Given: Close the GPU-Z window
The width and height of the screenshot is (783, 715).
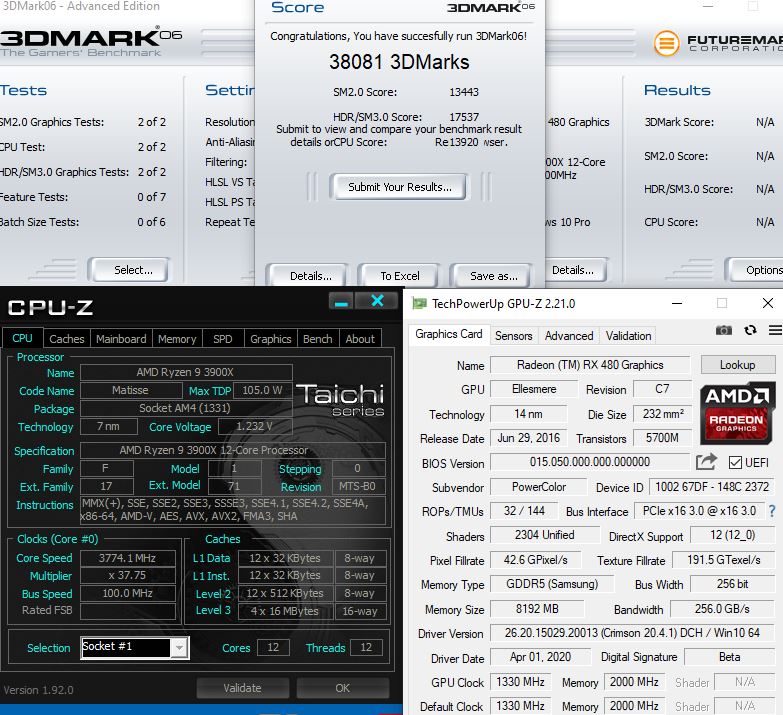Looking at the screenshot, I should (768, 303).
